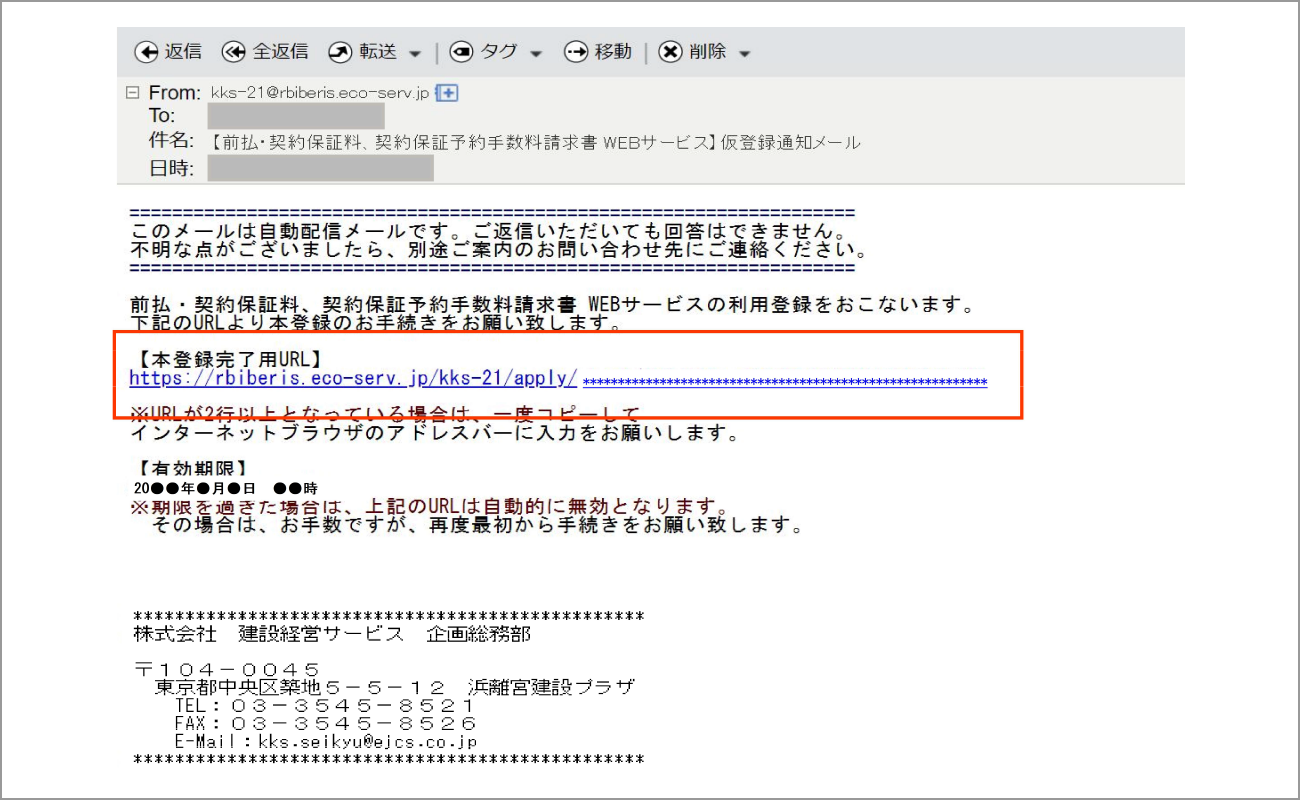This screenshot has width=1300, height=800.
Task: Click the 削除 delete X icon
Action: 670,52
